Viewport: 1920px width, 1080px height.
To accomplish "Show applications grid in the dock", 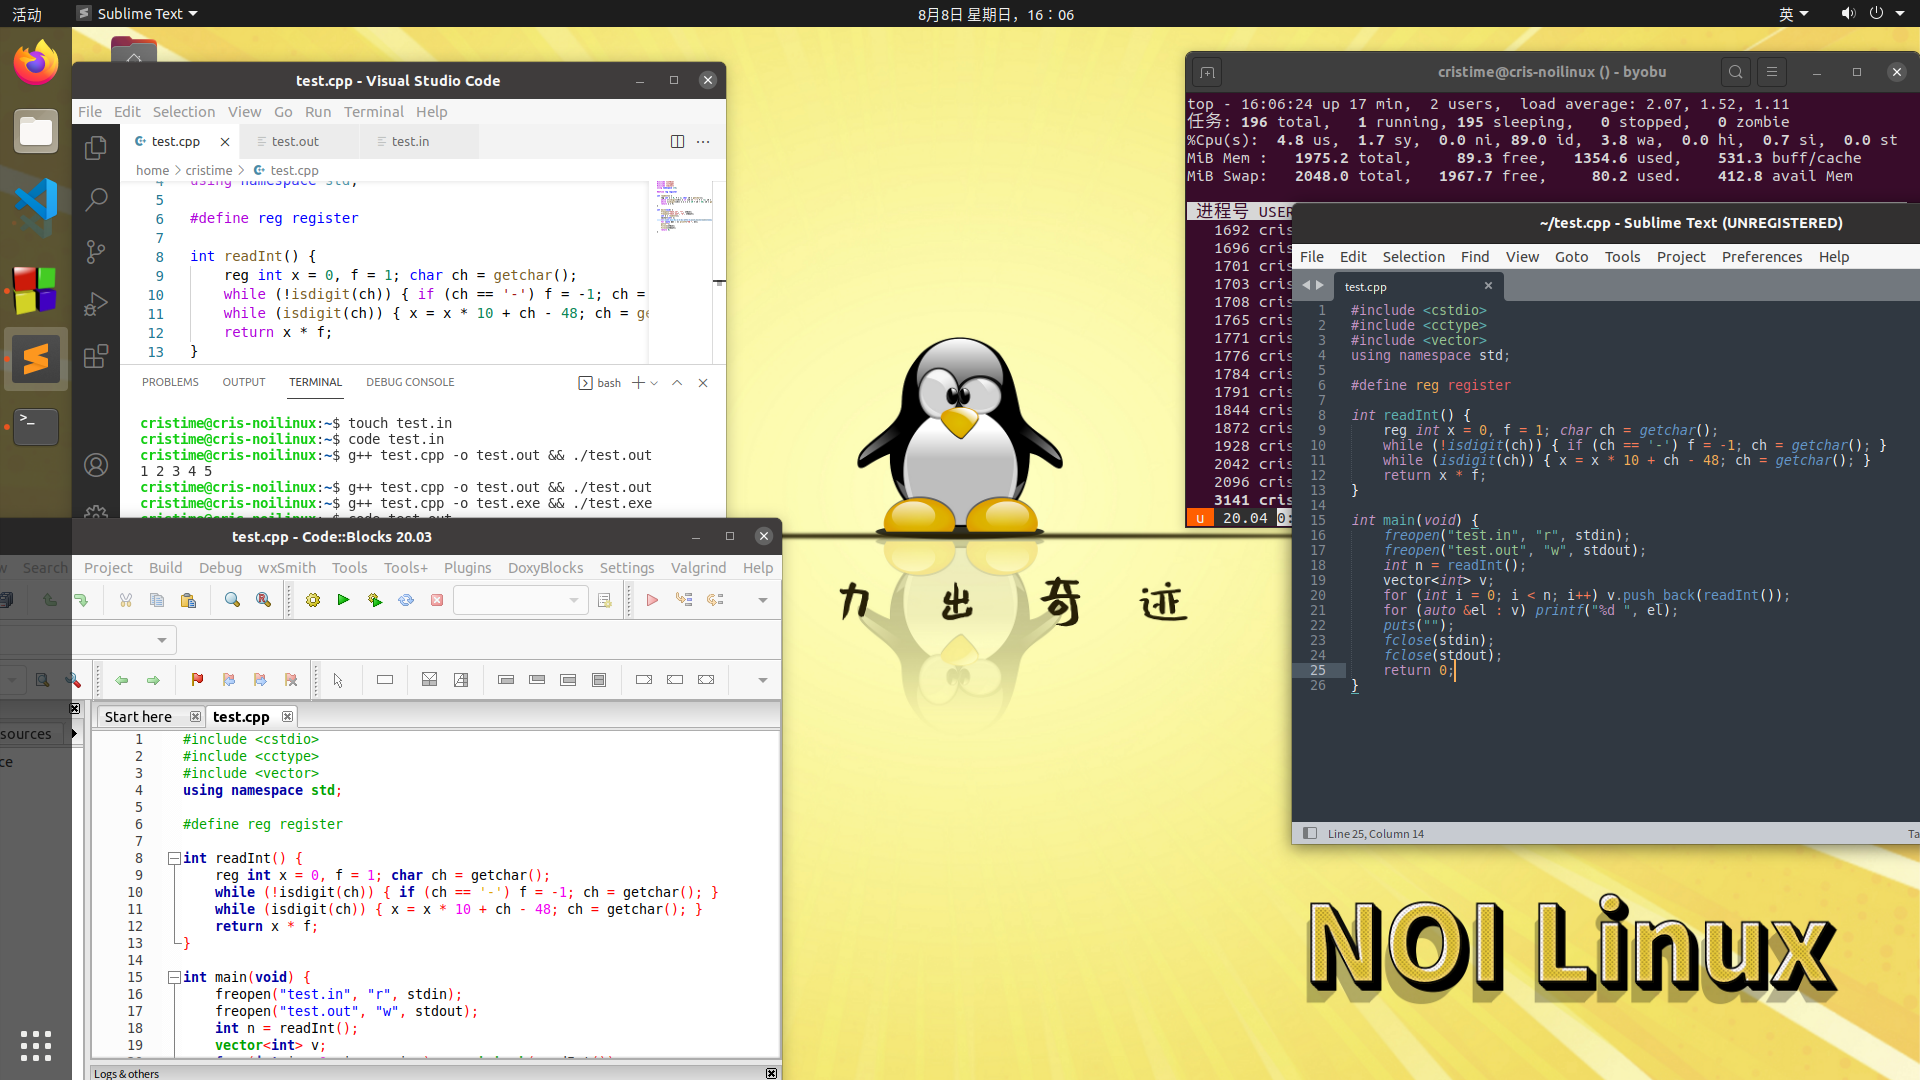I will point(36,1046).
